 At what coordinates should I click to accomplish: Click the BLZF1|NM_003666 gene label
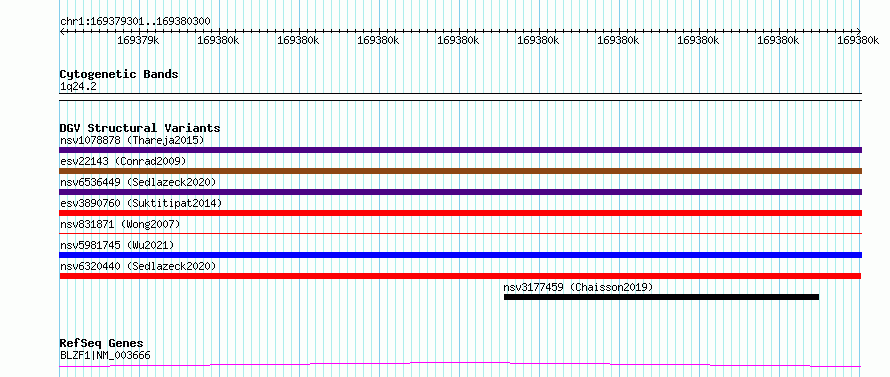(105, 356)
